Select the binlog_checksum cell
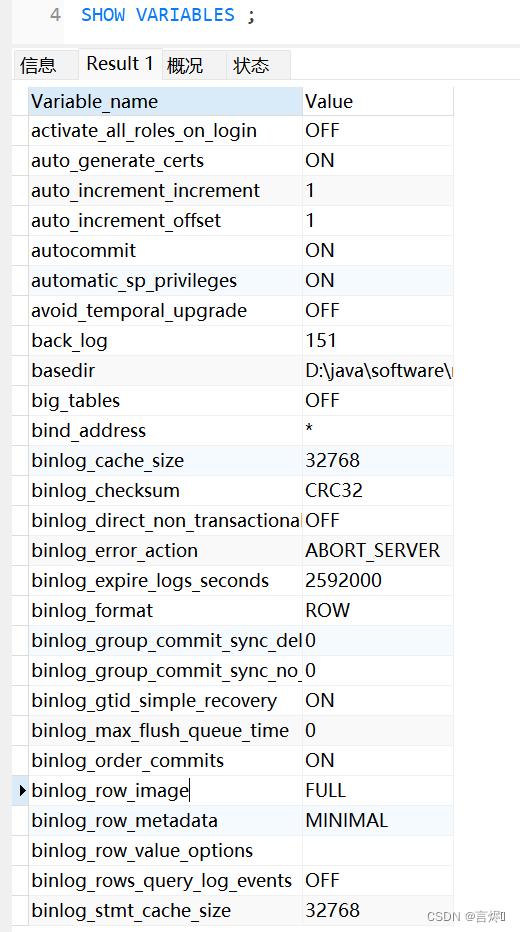520x932 pixels. [x=165, y=491]
